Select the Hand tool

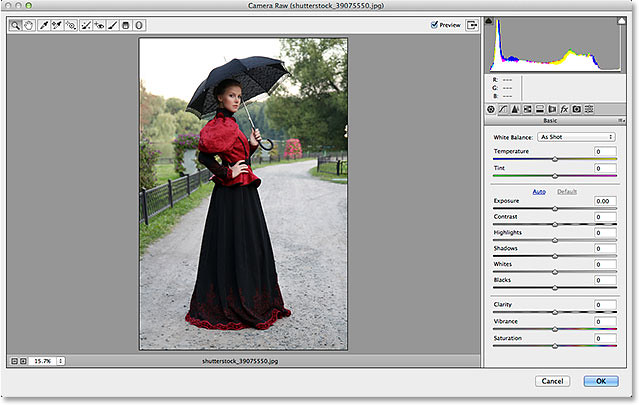coord(29,25)
